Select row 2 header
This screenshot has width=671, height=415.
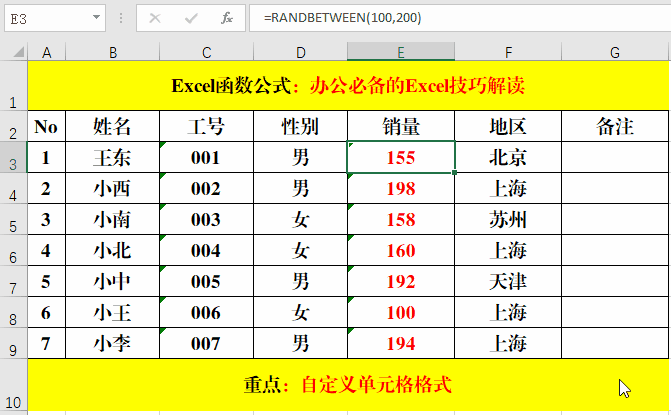tap(14, 126)
